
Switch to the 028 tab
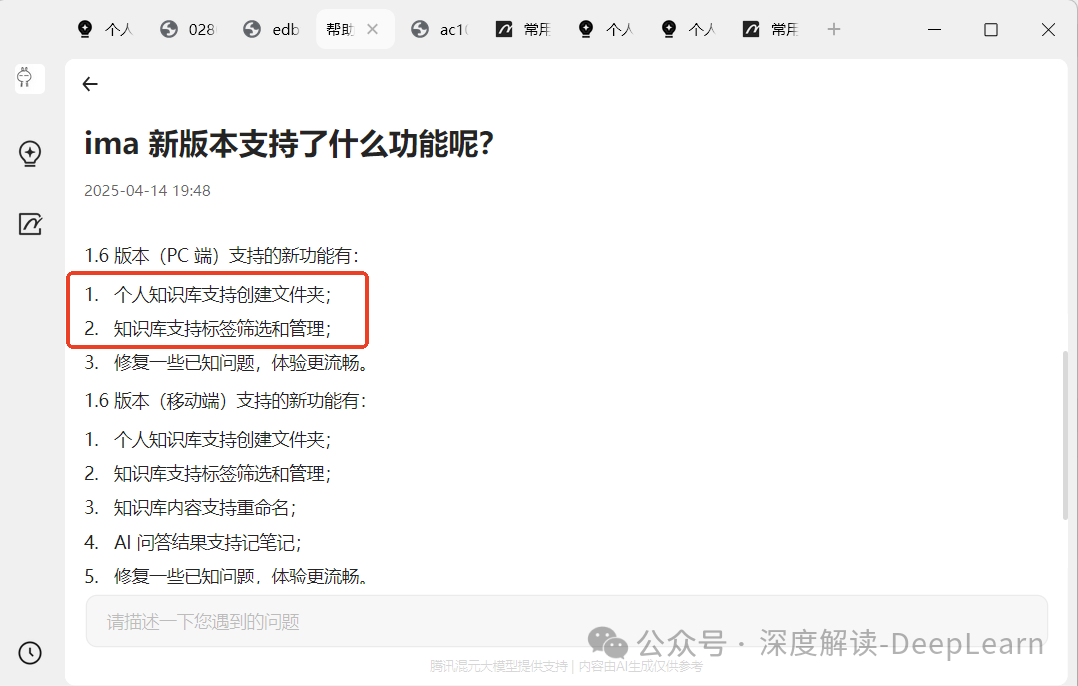coord(188,30)
